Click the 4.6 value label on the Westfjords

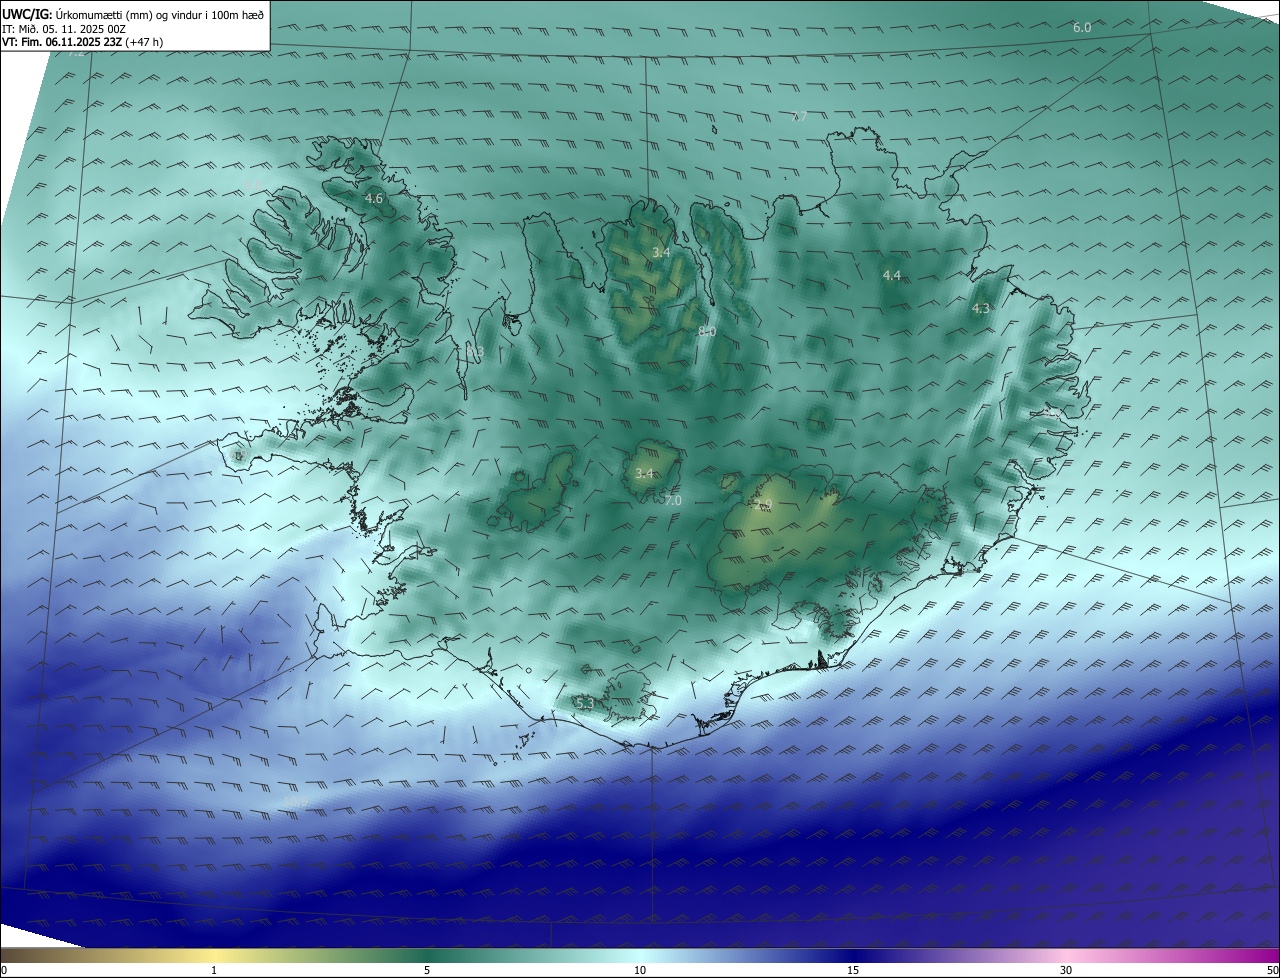point(373,199)
